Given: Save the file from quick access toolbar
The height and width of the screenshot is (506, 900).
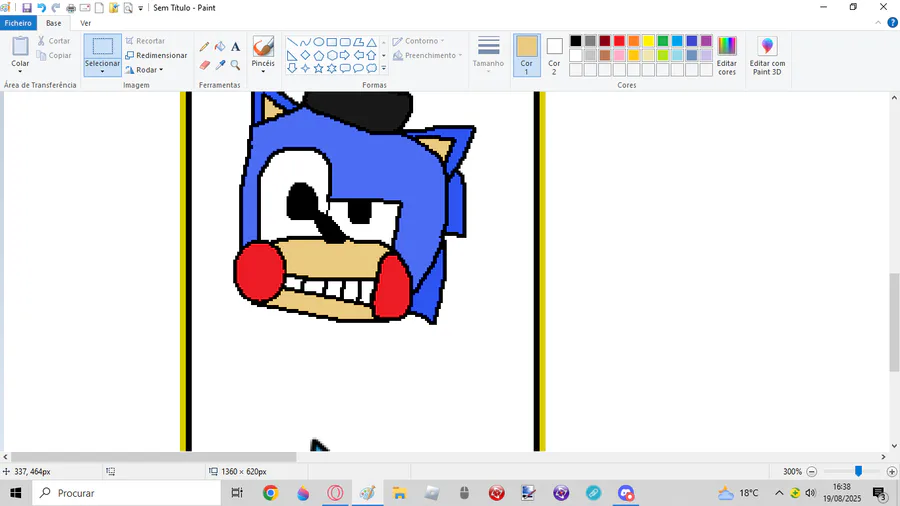Looking at the screenshot, I should coord(26,8).
